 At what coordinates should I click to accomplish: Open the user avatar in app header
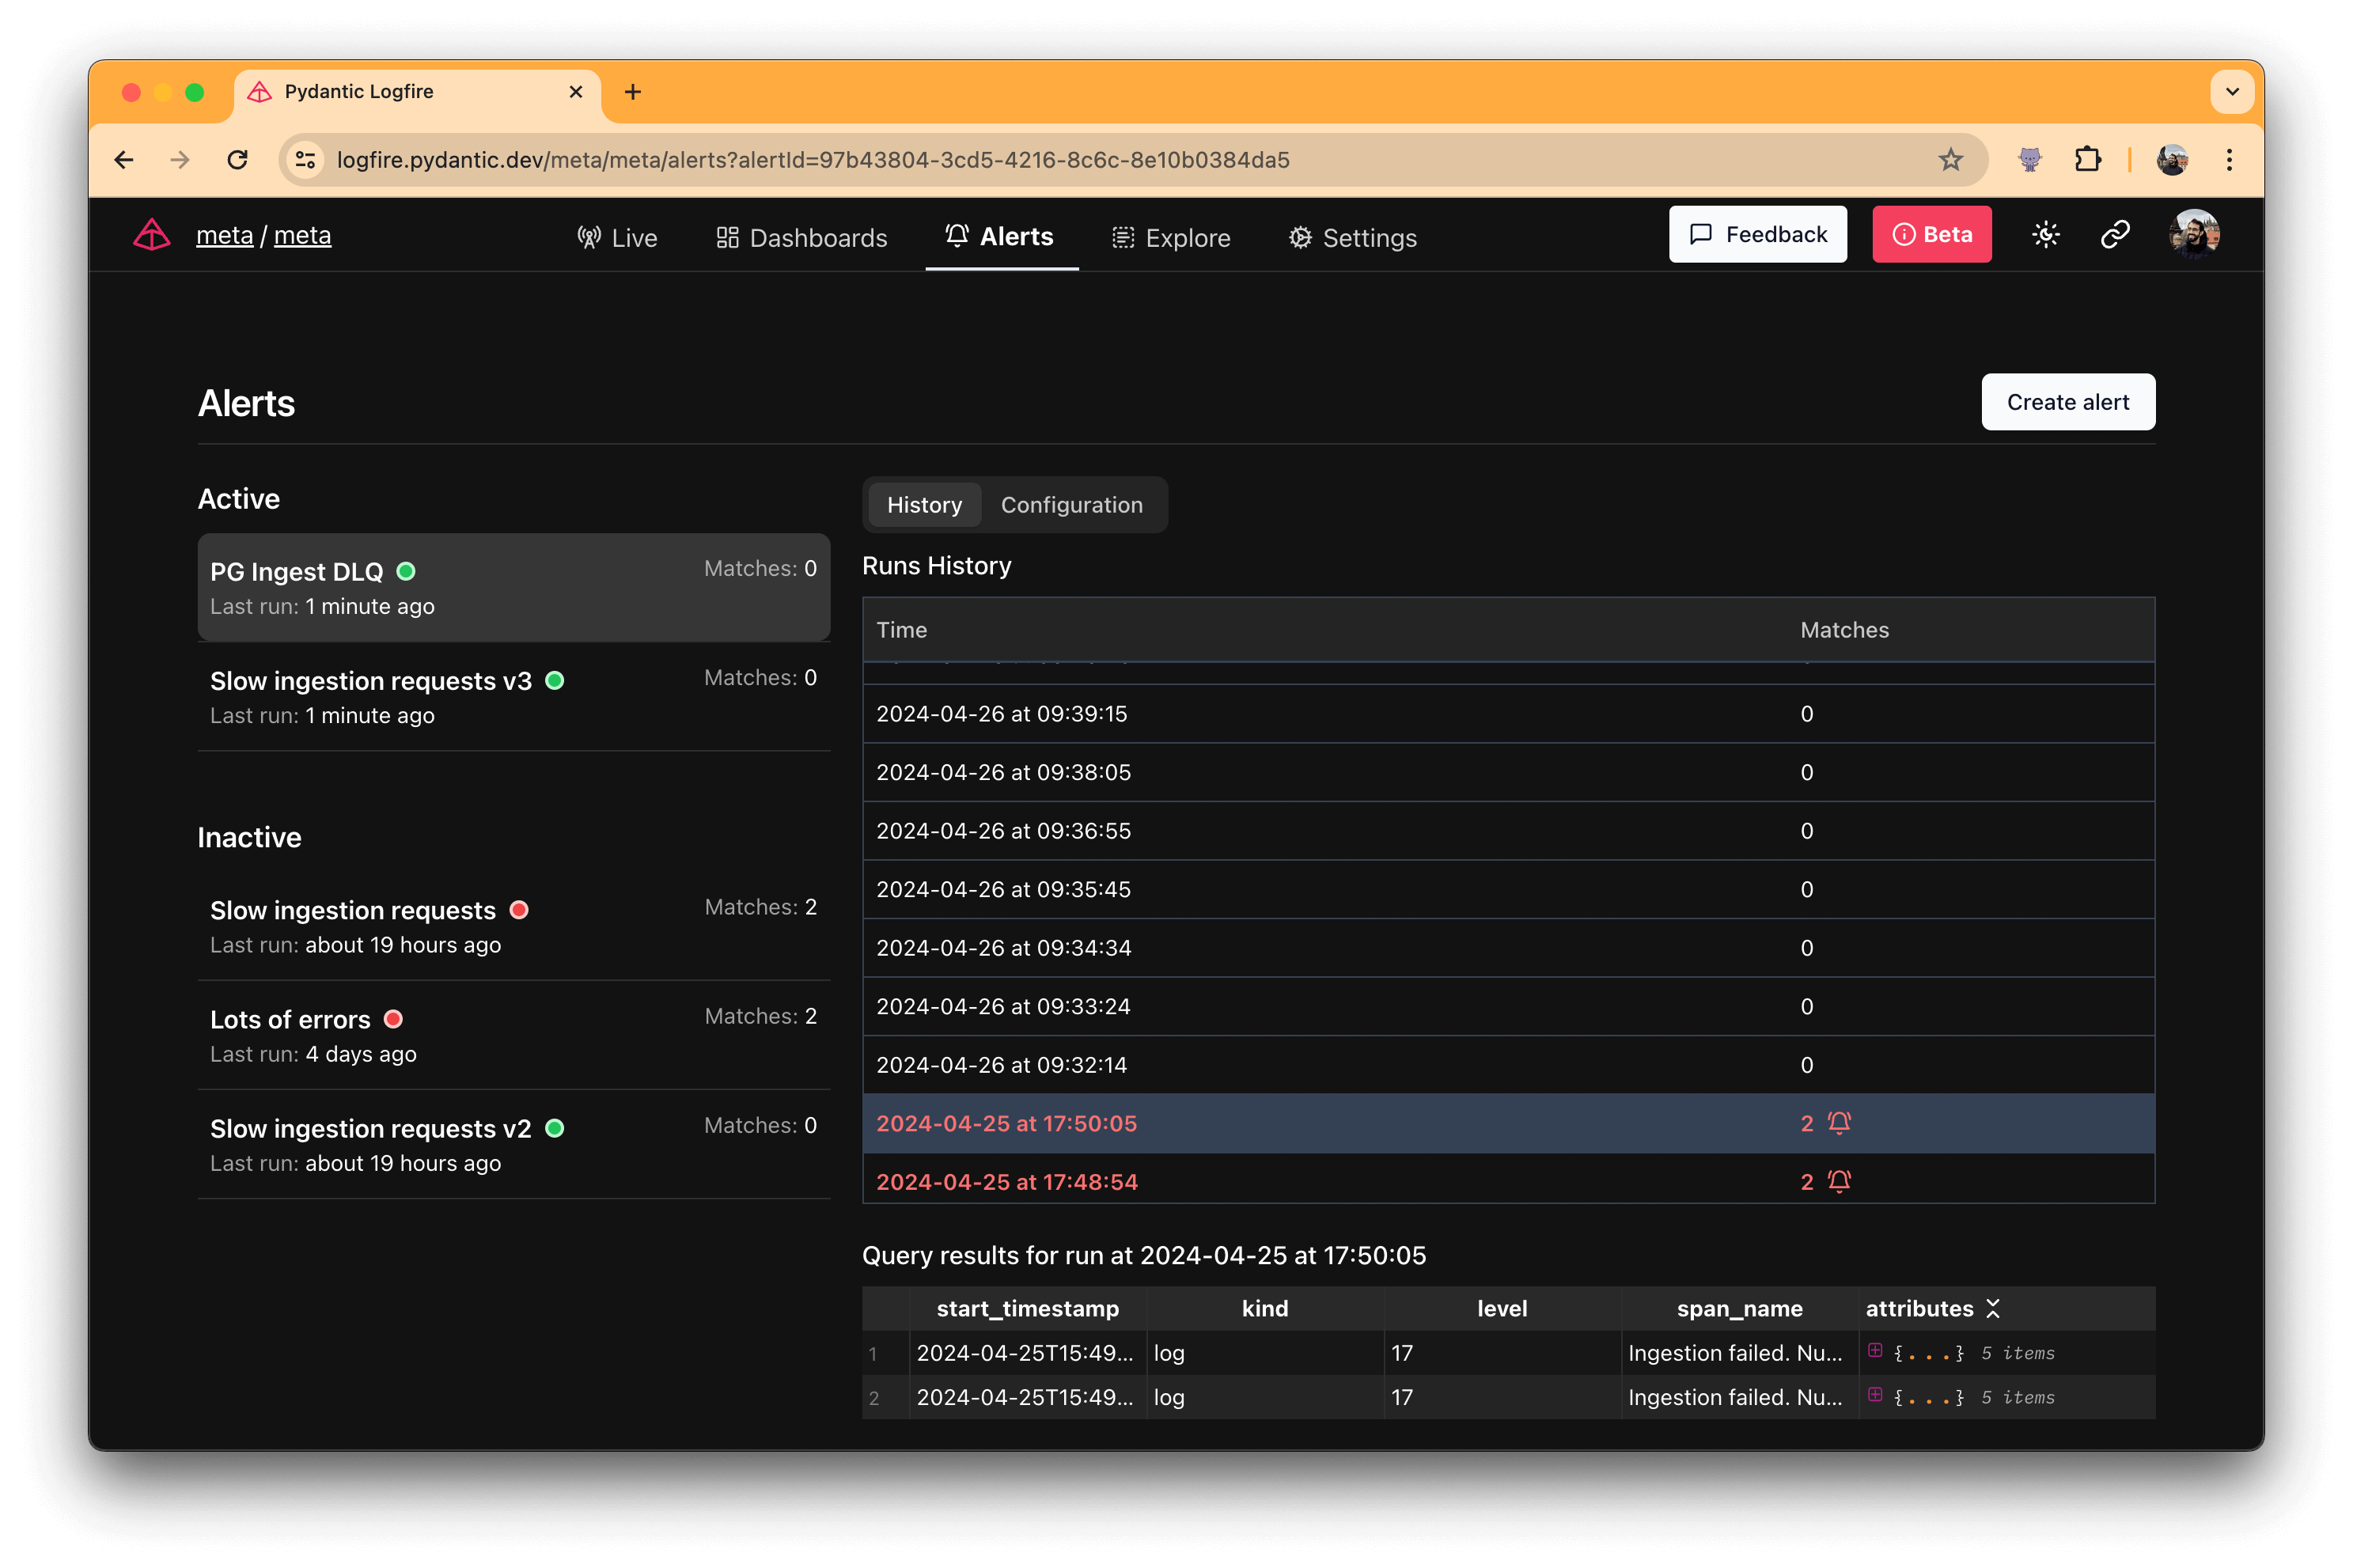point(2193,235)
